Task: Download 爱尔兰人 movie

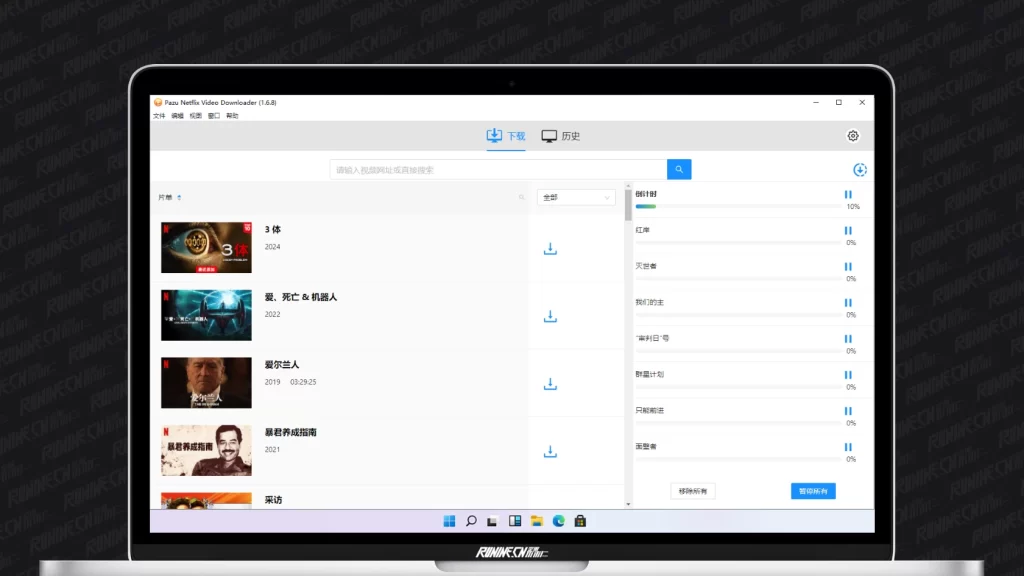Action: (x=549, y=384)
